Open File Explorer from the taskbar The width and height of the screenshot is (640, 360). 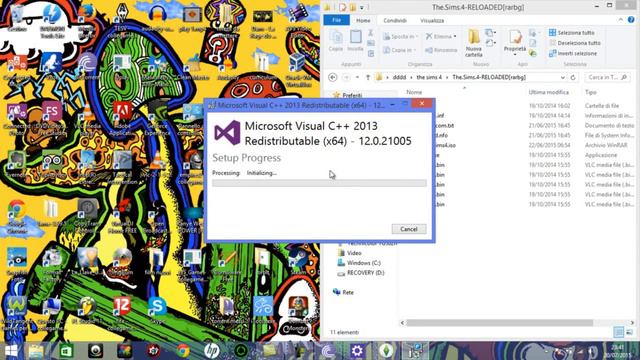point(36,351)
